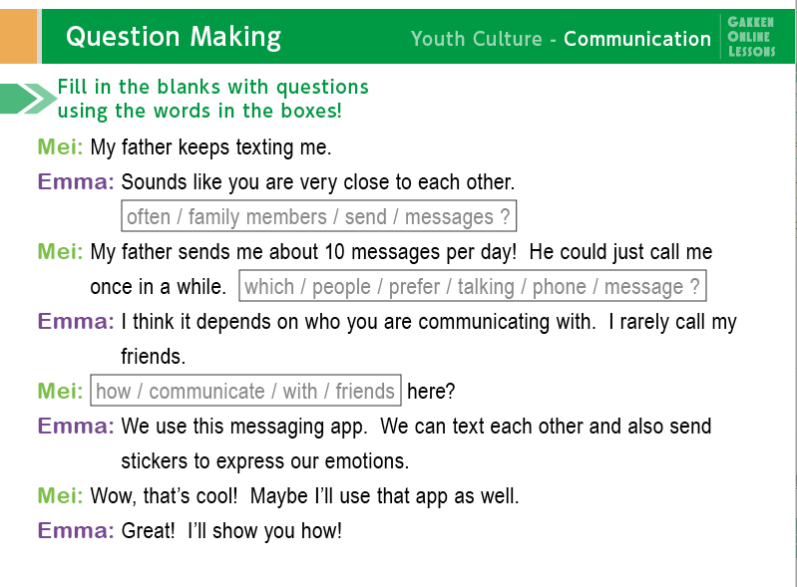Click the green double-arrow chevron icon
Image resolution: width=797 pixels, height=587 pixels.
[28, 99]
